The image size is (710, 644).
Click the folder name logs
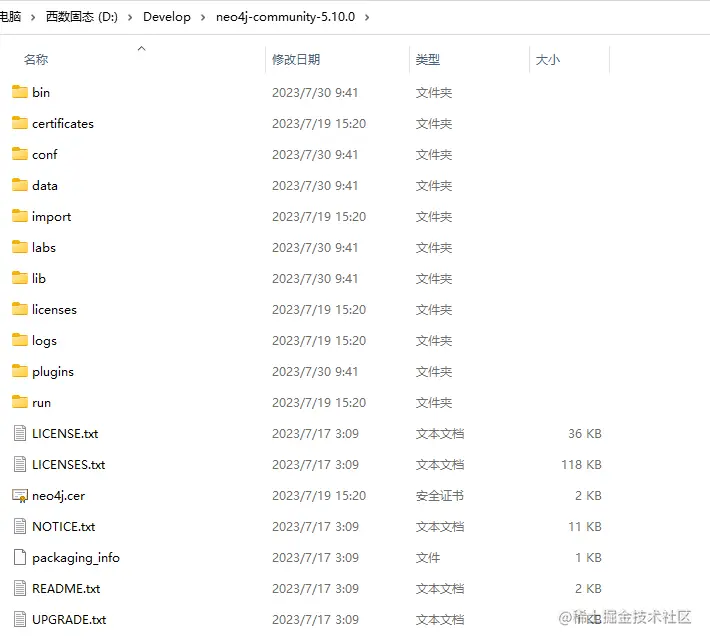coord(44,341)
